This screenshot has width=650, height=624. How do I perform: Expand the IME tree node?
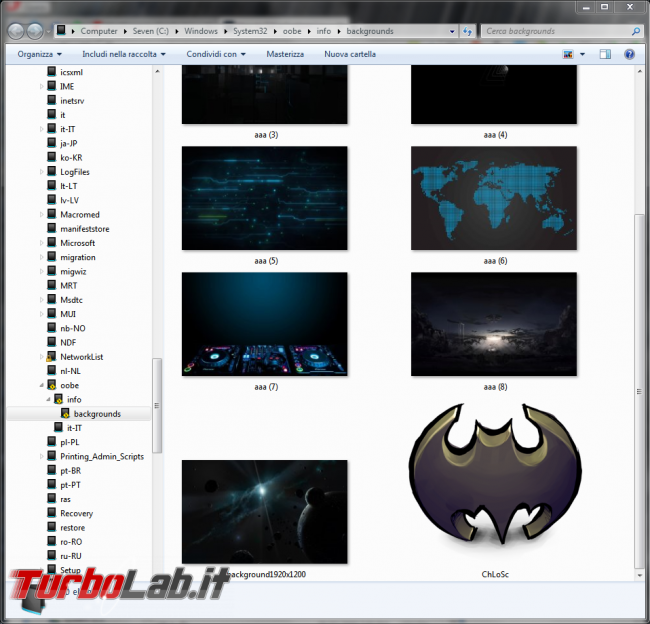click(41, 86)
